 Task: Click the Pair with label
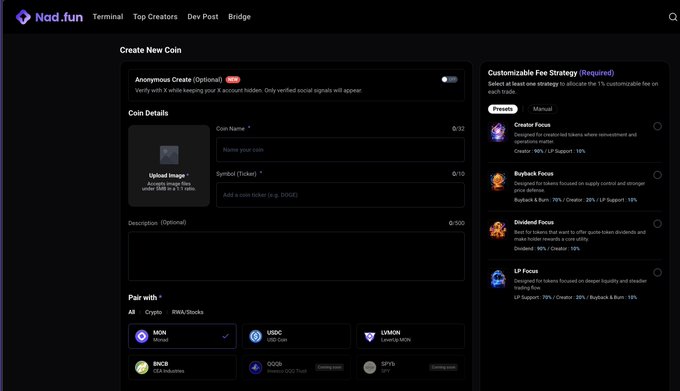click(142, 297)
